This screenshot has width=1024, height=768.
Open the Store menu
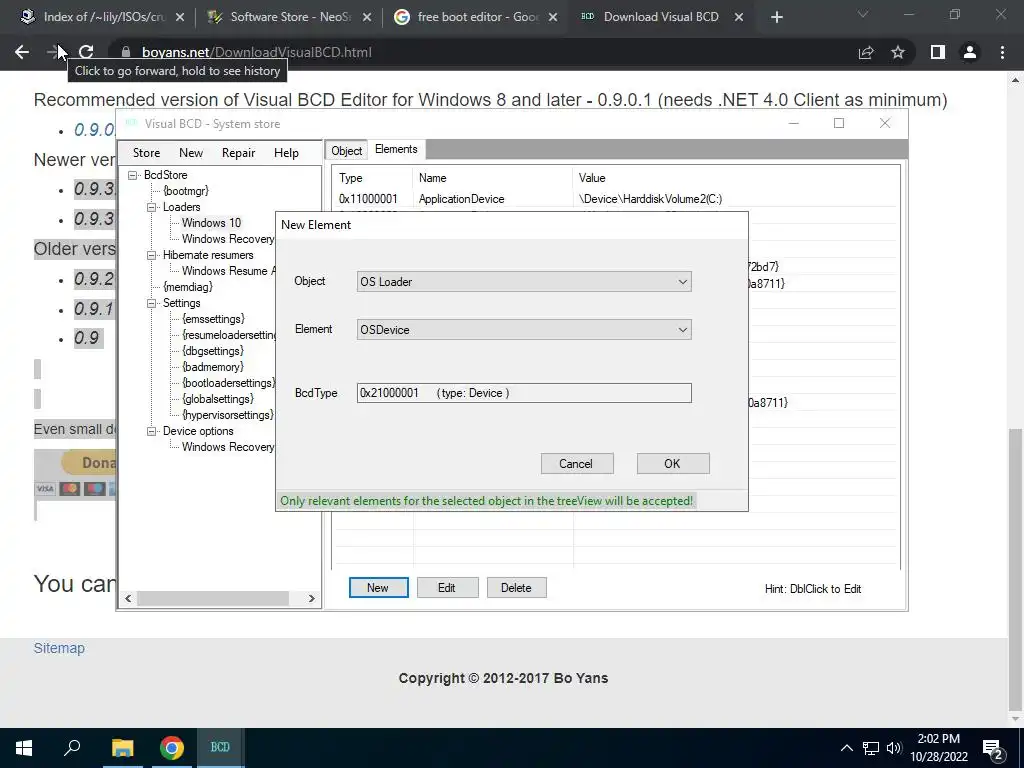tap(146, 153)
